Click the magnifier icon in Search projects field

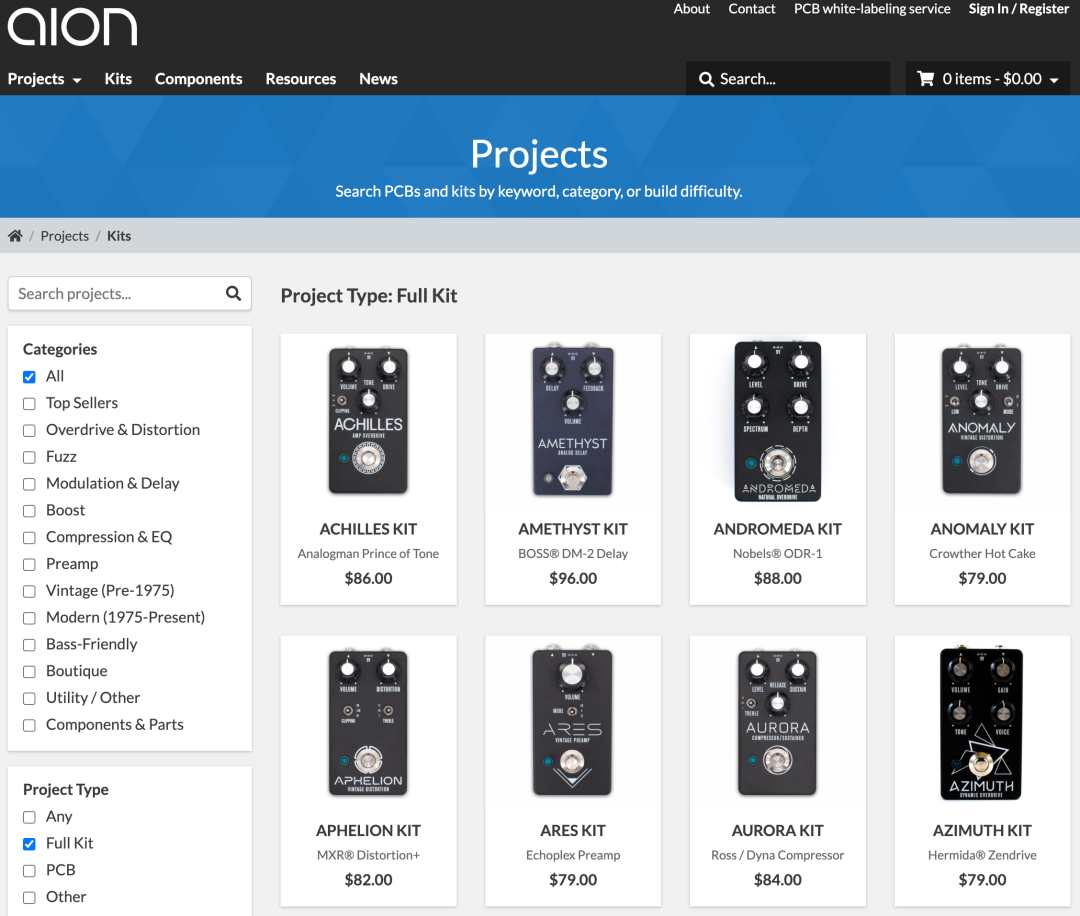point(233,293)
